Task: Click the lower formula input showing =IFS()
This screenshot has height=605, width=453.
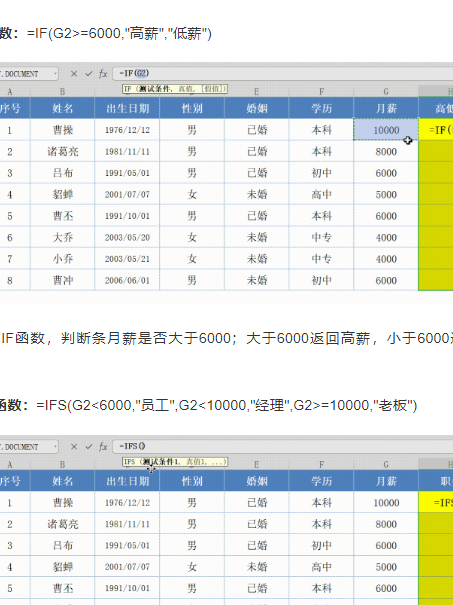Action: coord(282,446)
